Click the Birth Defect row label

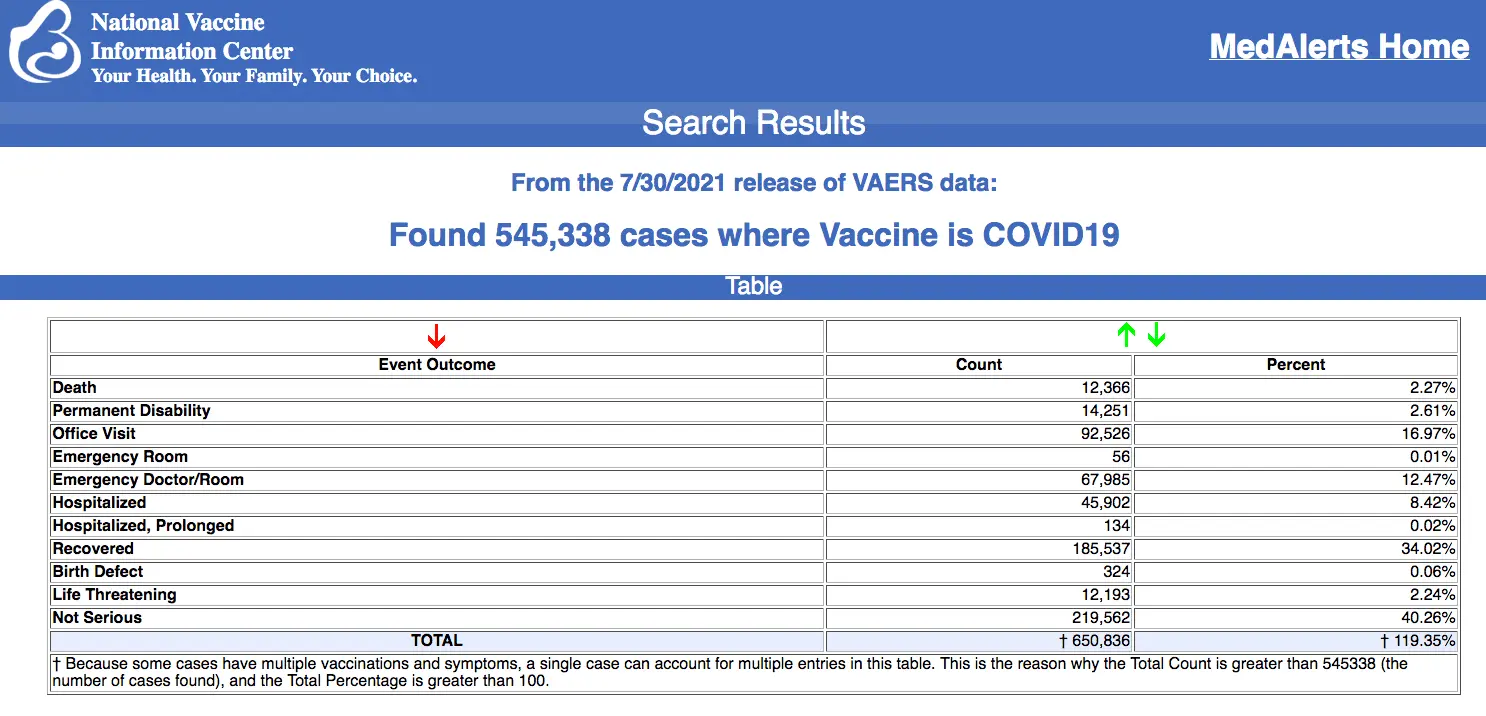tap(98, 572)
